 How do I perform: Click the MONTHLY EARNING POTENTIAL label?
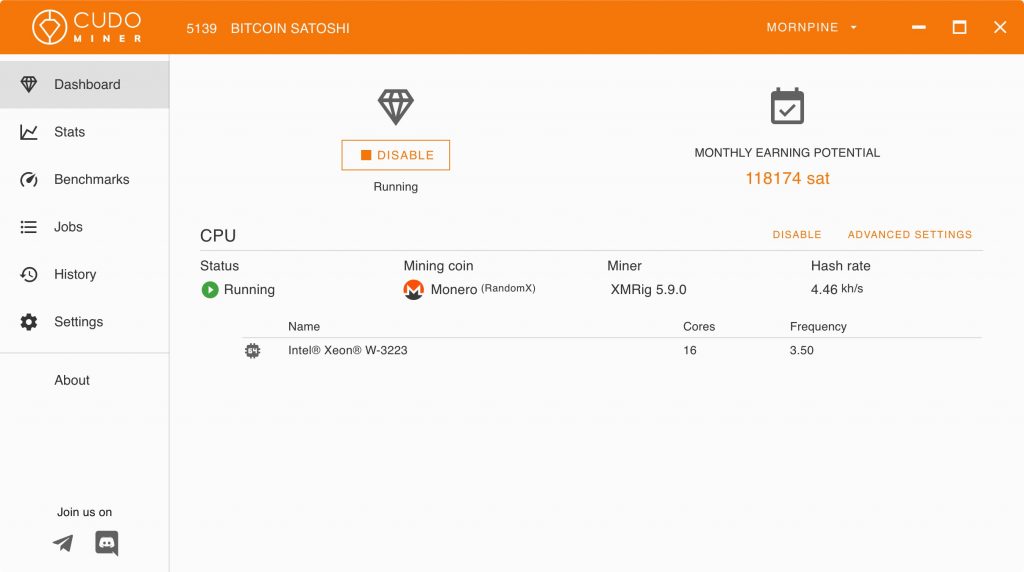[787, 153]
